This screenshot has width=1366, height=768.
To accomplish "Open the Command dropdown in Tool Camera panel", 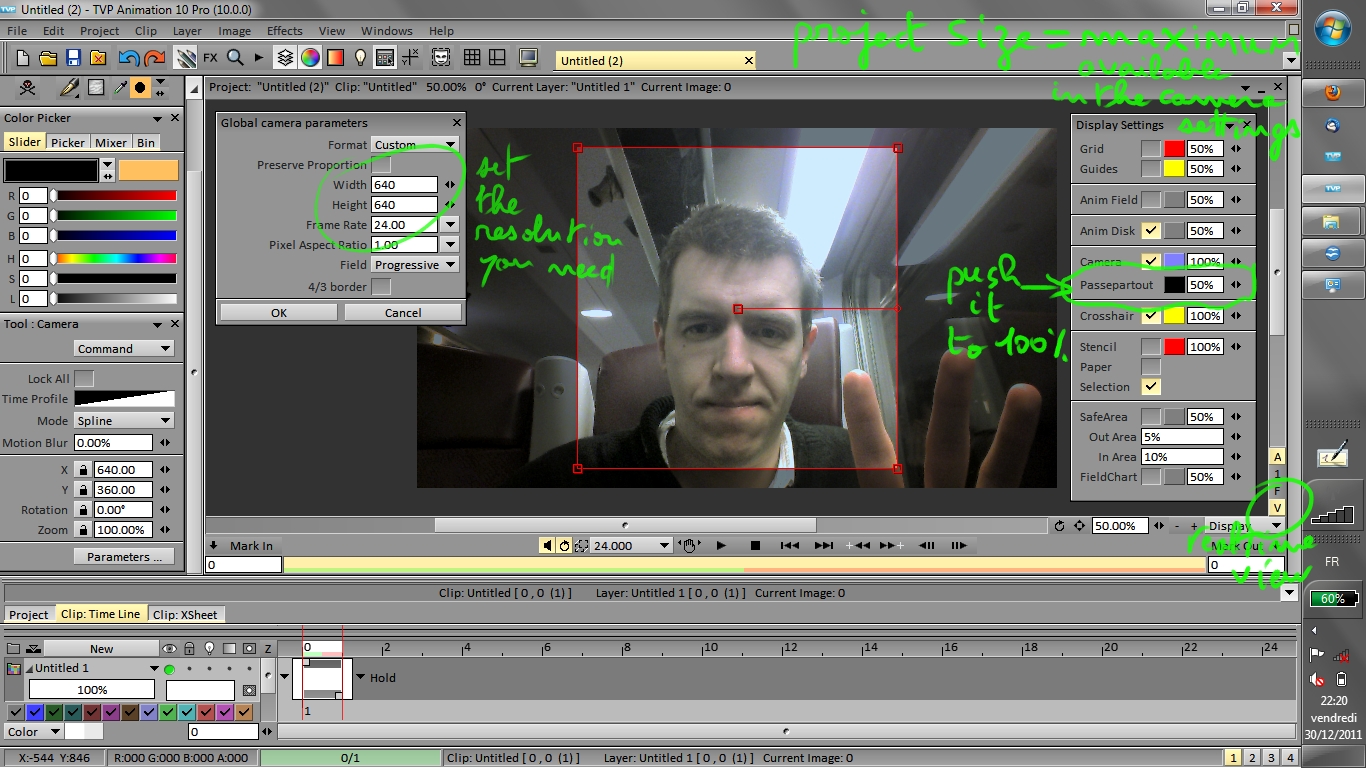I will [124, 348].
